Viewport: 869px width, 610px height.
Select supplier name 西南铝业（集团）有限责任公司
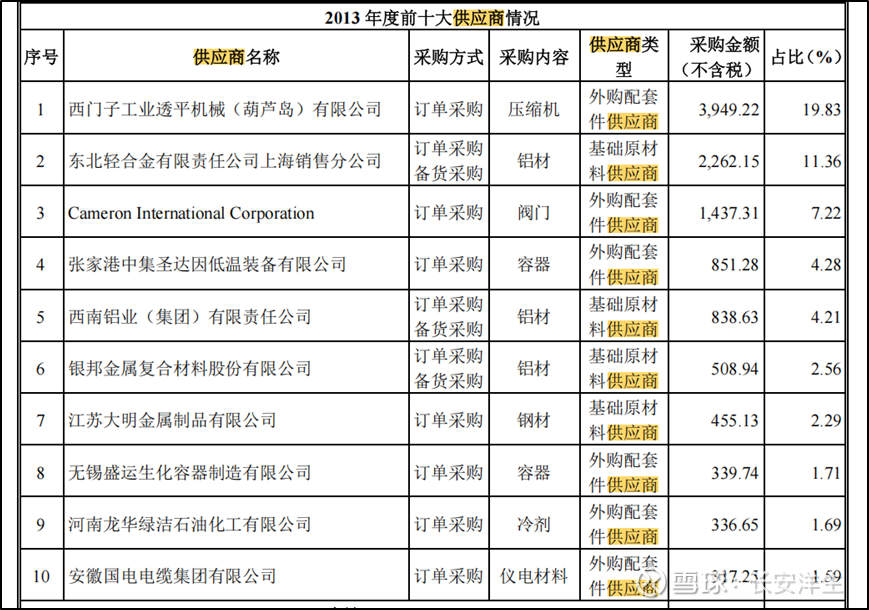point(190,317)
